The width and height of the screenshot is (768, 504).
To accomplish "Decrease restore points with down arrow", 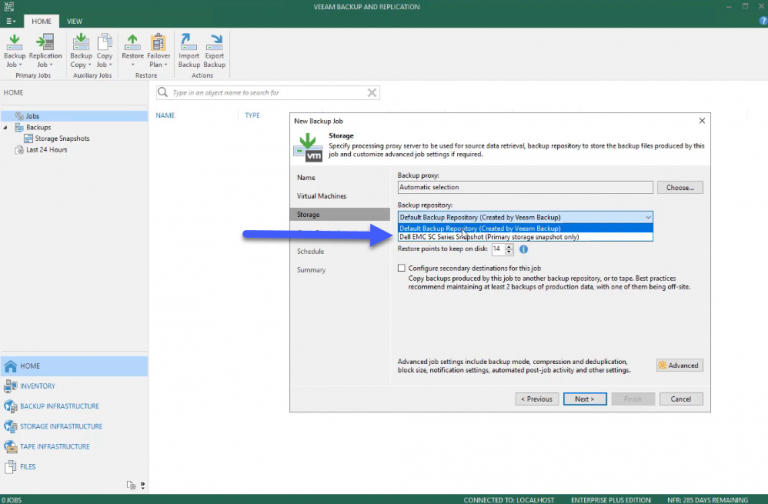I will tap(509, 252).
